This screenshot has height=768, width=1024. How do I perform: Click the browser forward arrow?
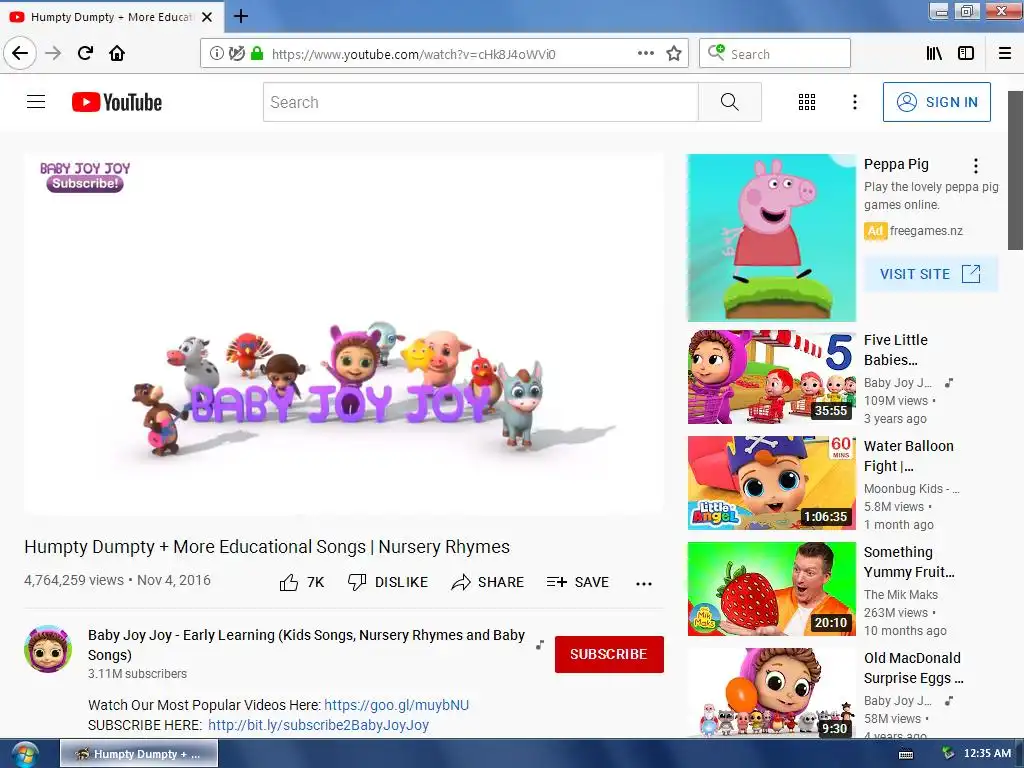point(53,53)
